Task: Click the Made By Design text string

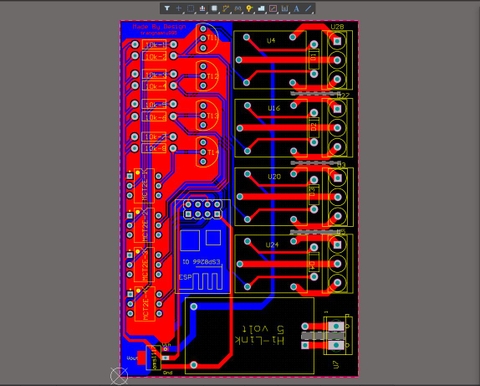Action: click(159, 27)
